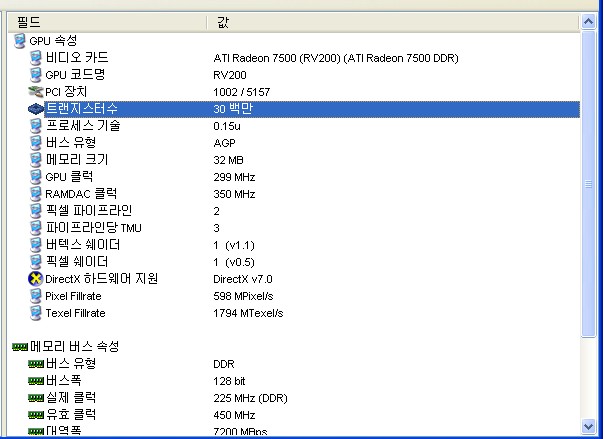The height and width of the screenshot is (439, 605).
Task: Select the 프로세스 기술 row label
Action: coord(83,126)
